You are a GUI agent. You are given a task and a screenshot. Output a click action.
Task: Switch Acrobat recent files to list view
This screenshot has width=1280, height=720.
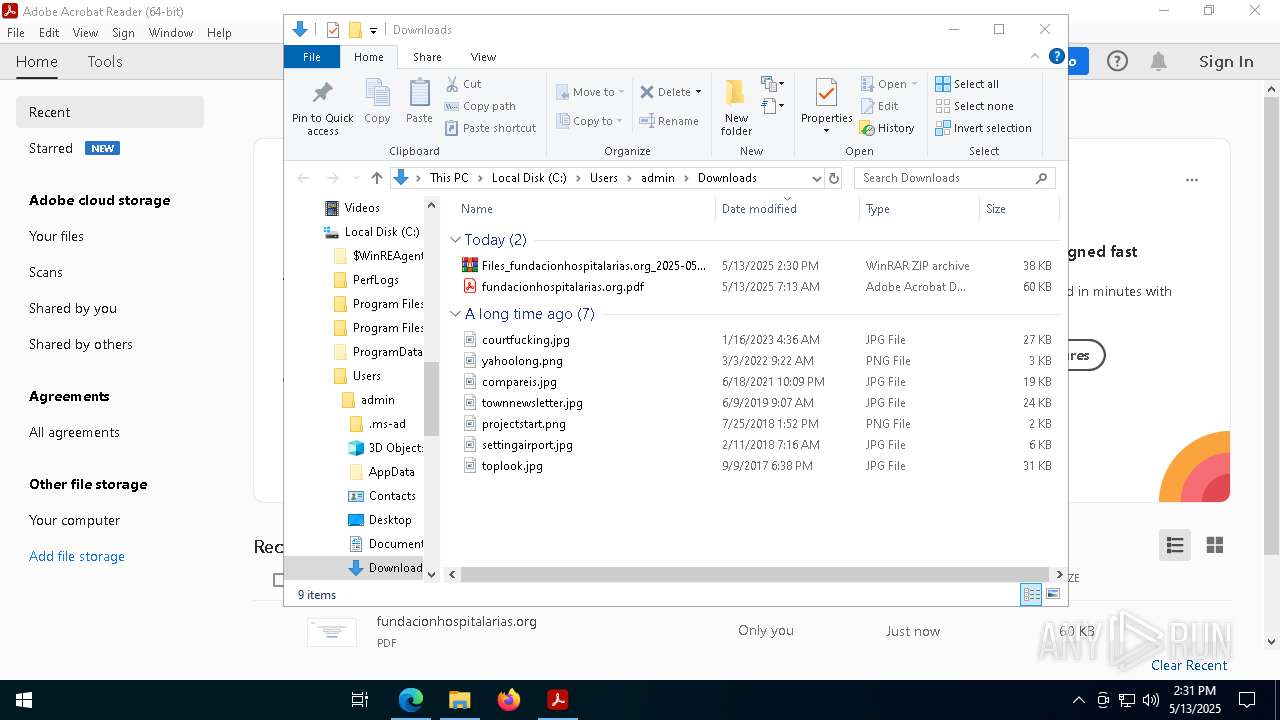pos(1175,545)
